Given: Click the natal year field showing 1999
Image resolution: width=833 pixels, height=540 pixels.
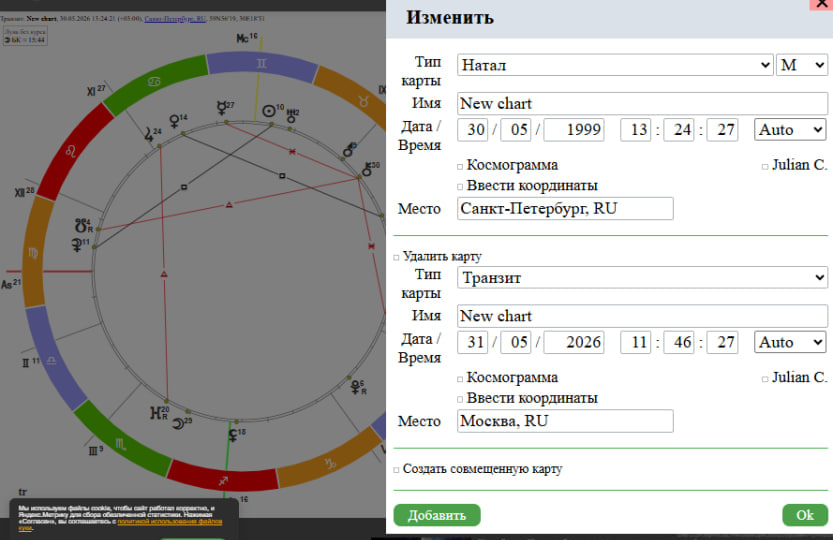Looking at the screenshot, I should (x=574, y=130).
